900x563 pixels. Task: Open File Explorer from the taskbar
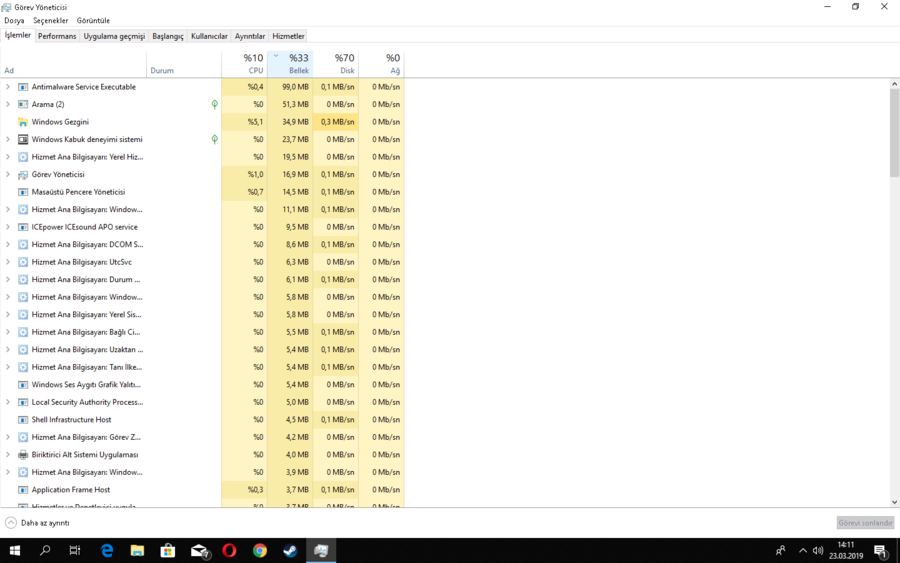(137, 551)
